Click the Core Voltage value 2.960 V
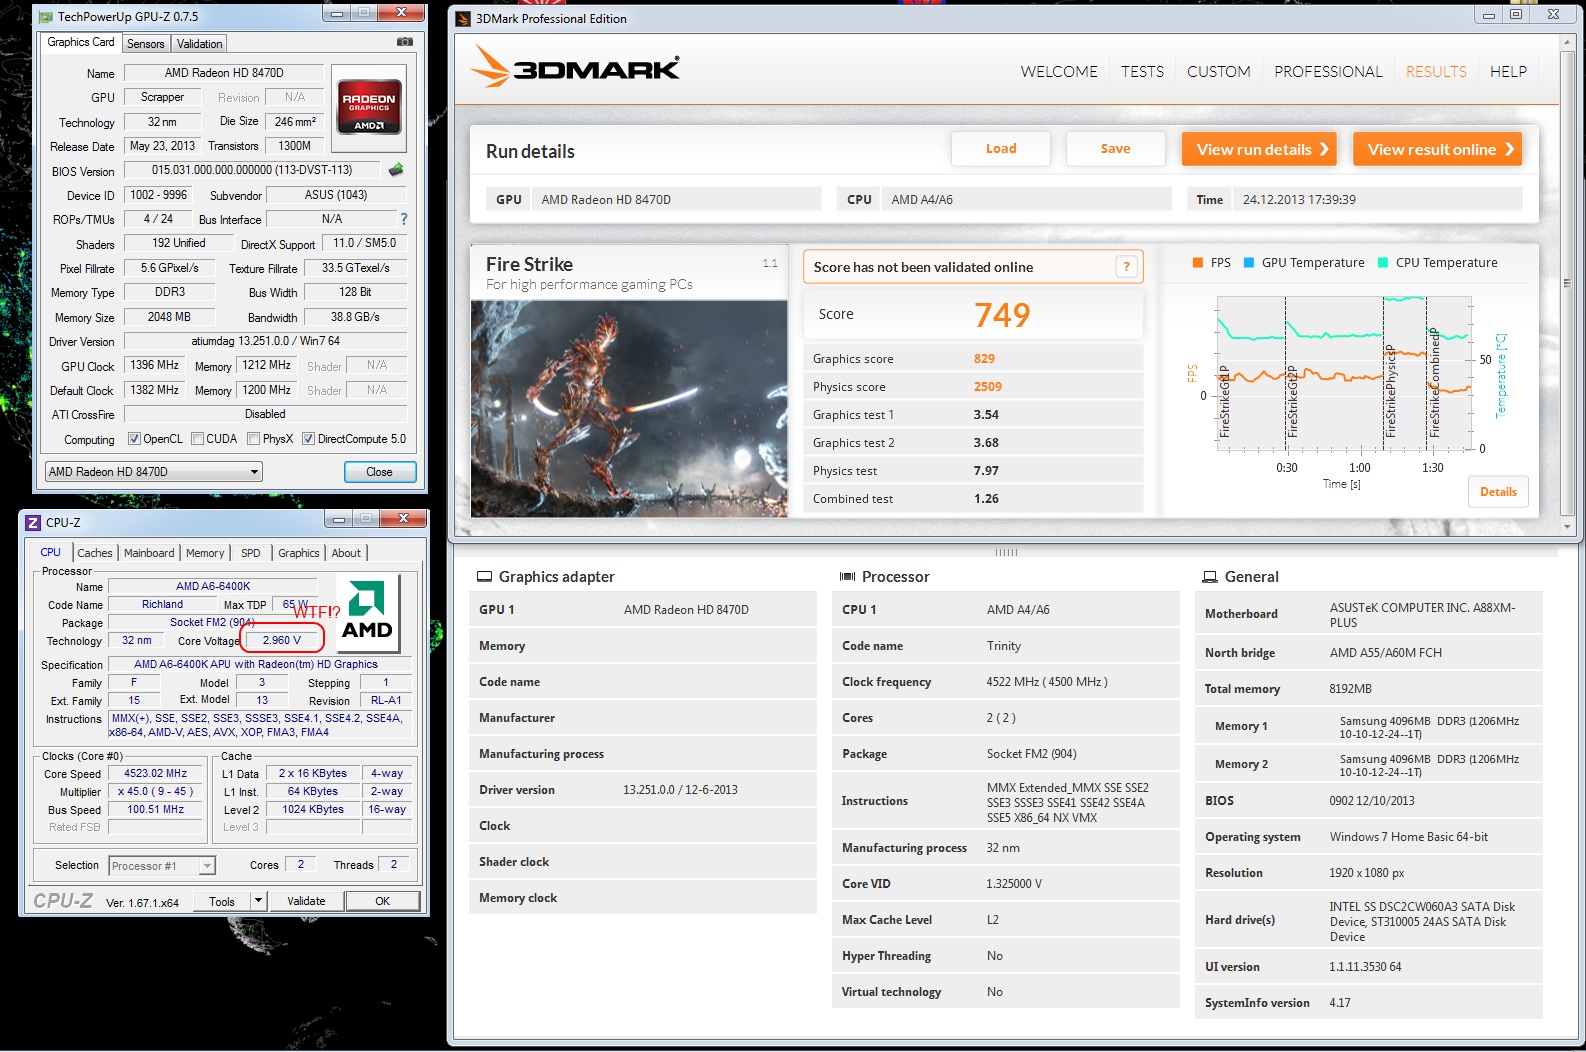 pyautogui.click(x=282, y=640)
